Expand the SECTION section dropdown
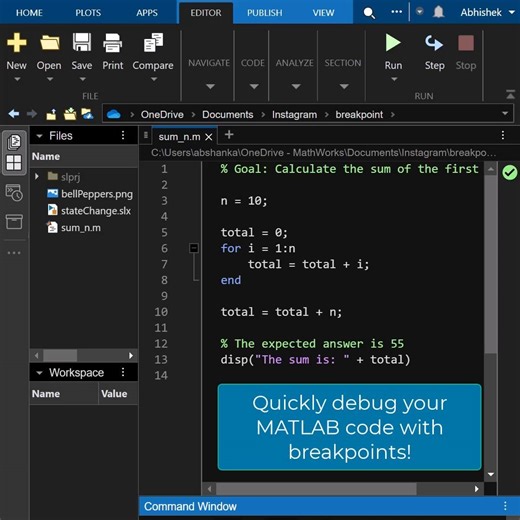The width and height of the screenshot is (520, 520). (344, 86)
